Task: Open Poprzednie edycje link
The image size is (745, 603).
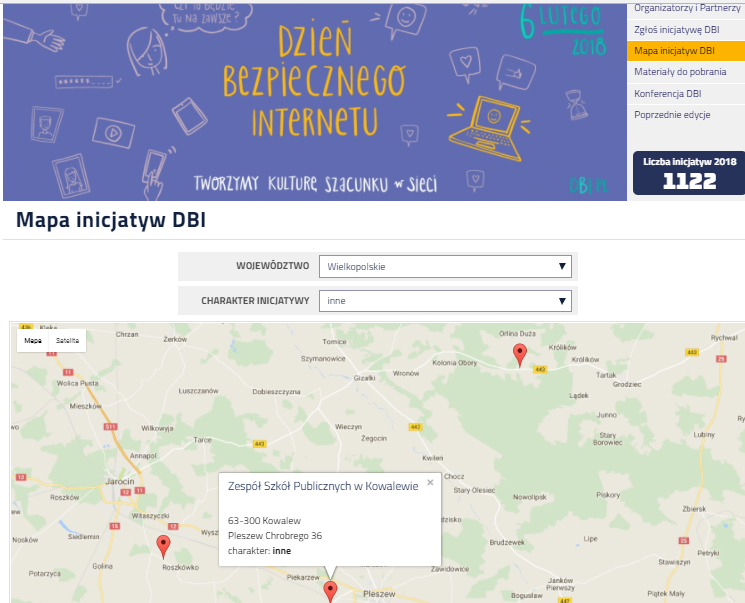Action: 672,115
